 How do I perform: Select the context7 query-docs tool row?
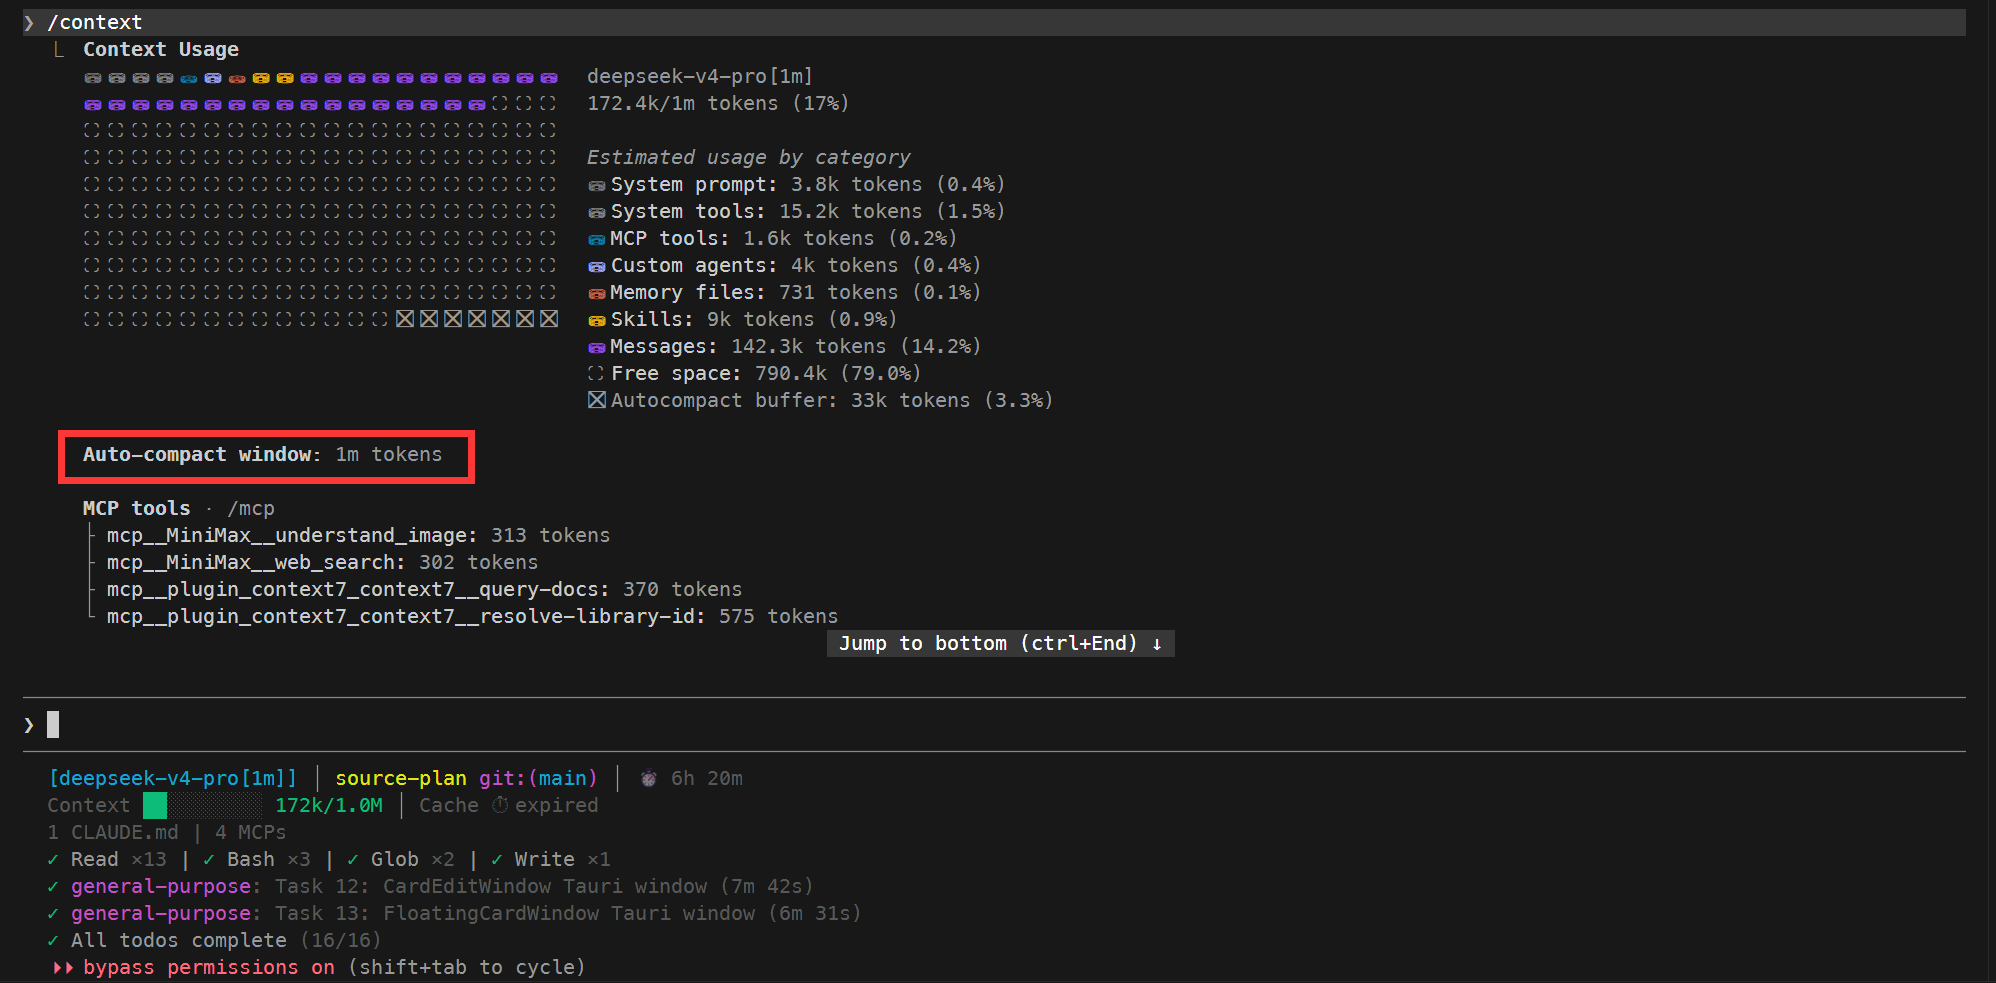[x=424, y=590]
